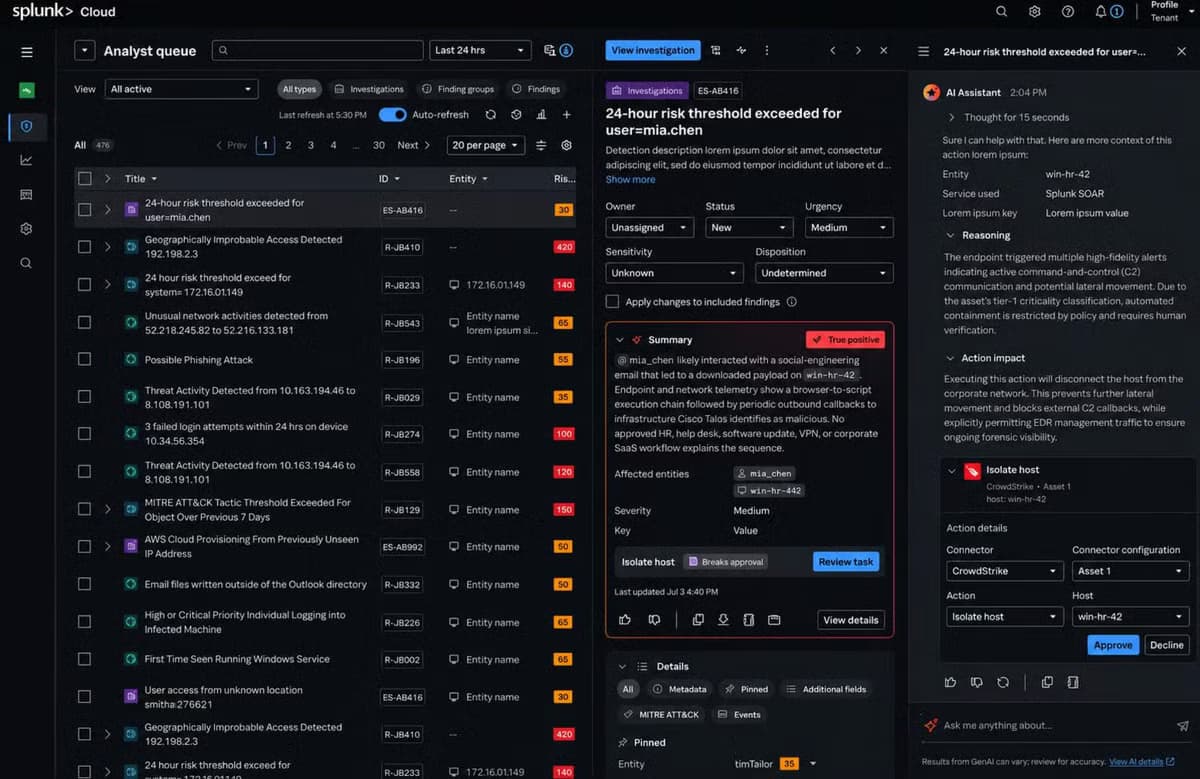
Task: Thumbs down the Summary card
Action: (x=654, y=620)
